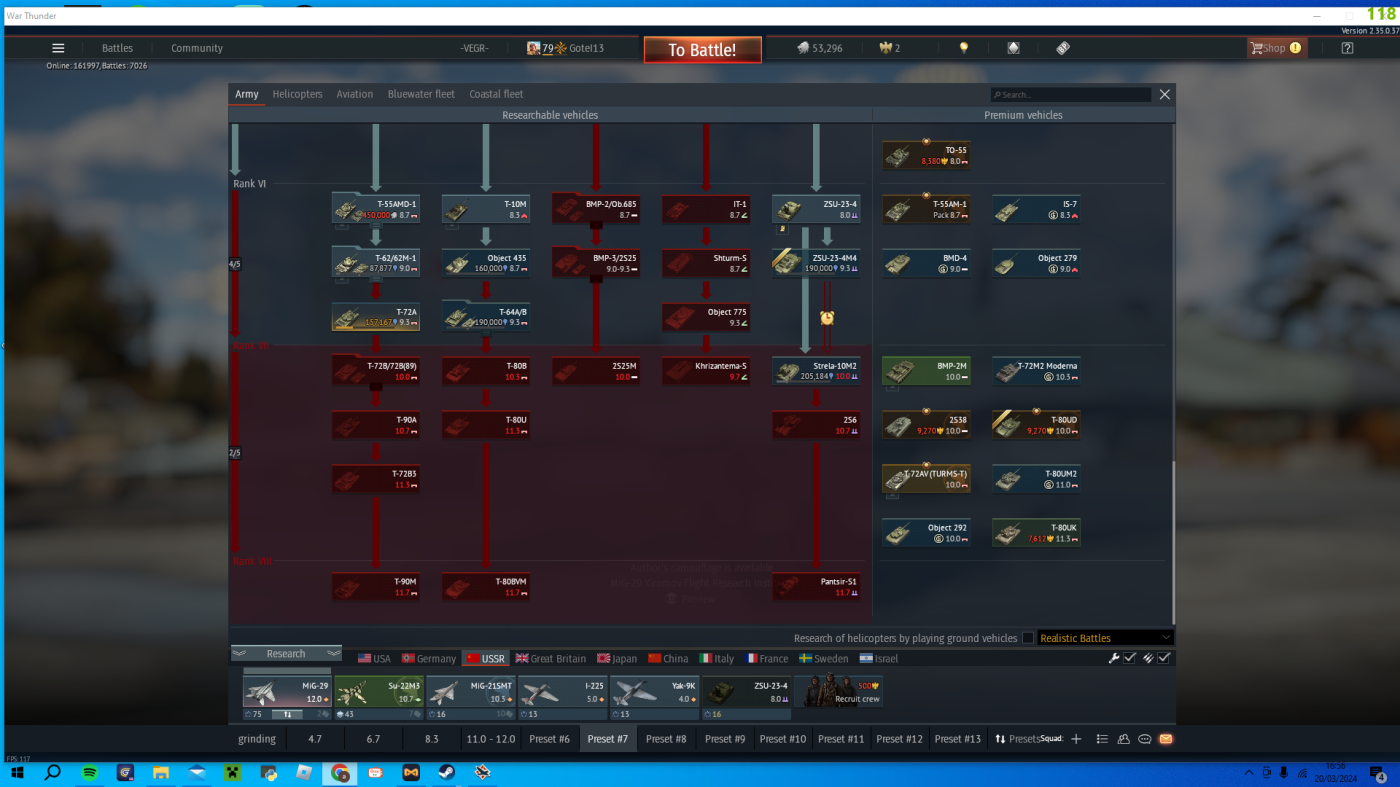Switch to the Bluewater fleet tab
The image size is (1400, 787).
pyautogui.click(x=421, y=94)
